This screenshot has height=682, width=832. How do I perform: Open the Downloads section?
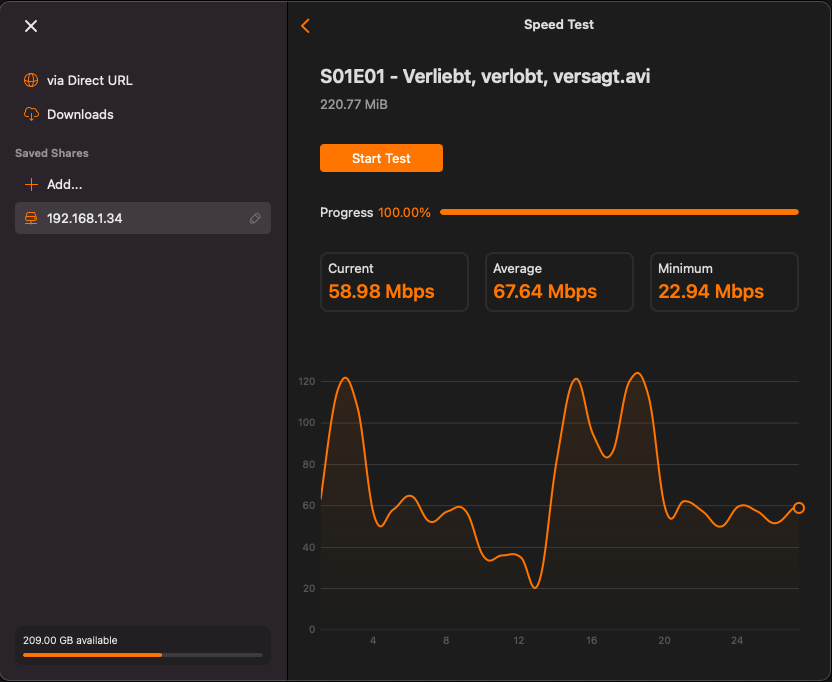click(x=80, y=114)
